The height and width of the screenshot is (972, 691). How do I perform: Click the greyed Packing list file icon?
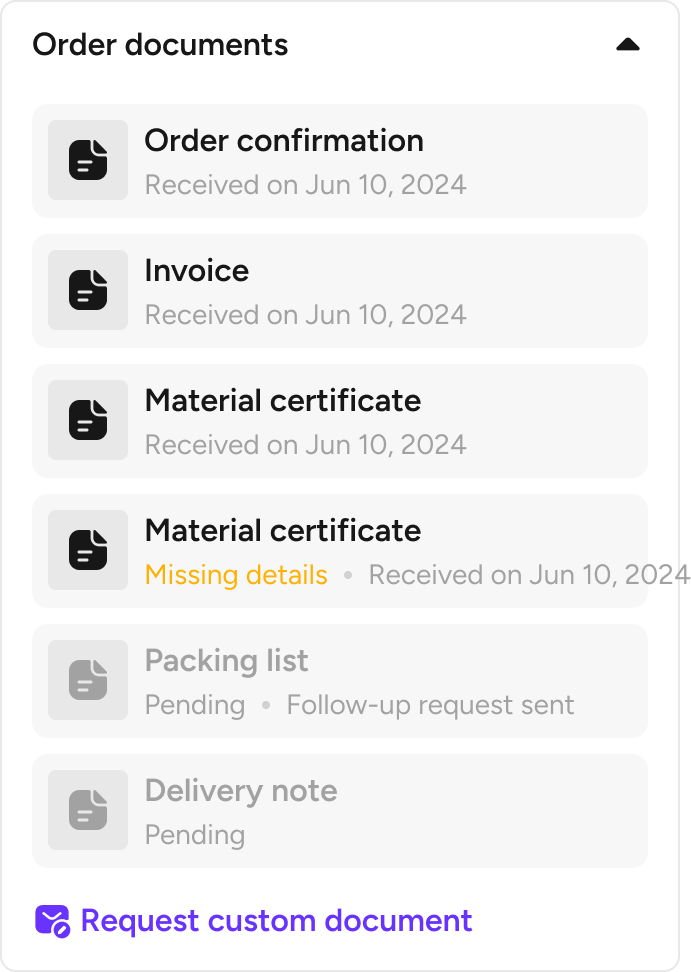88,680
